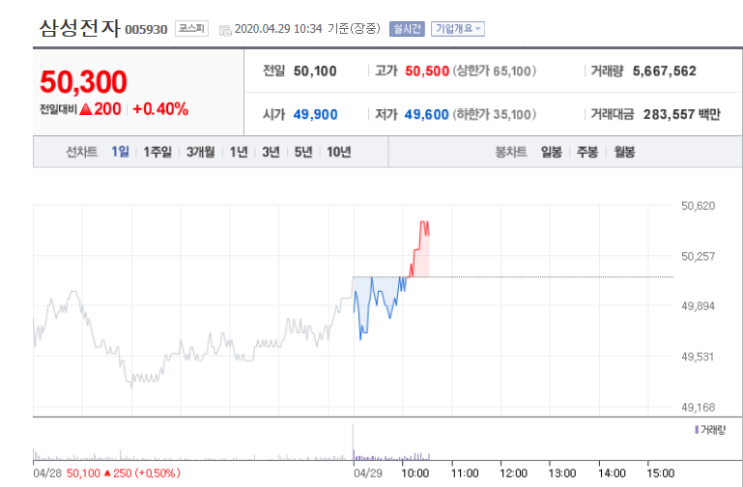
Task: Select the 3년 line chart tab
Action: click(x=271, y=152)
